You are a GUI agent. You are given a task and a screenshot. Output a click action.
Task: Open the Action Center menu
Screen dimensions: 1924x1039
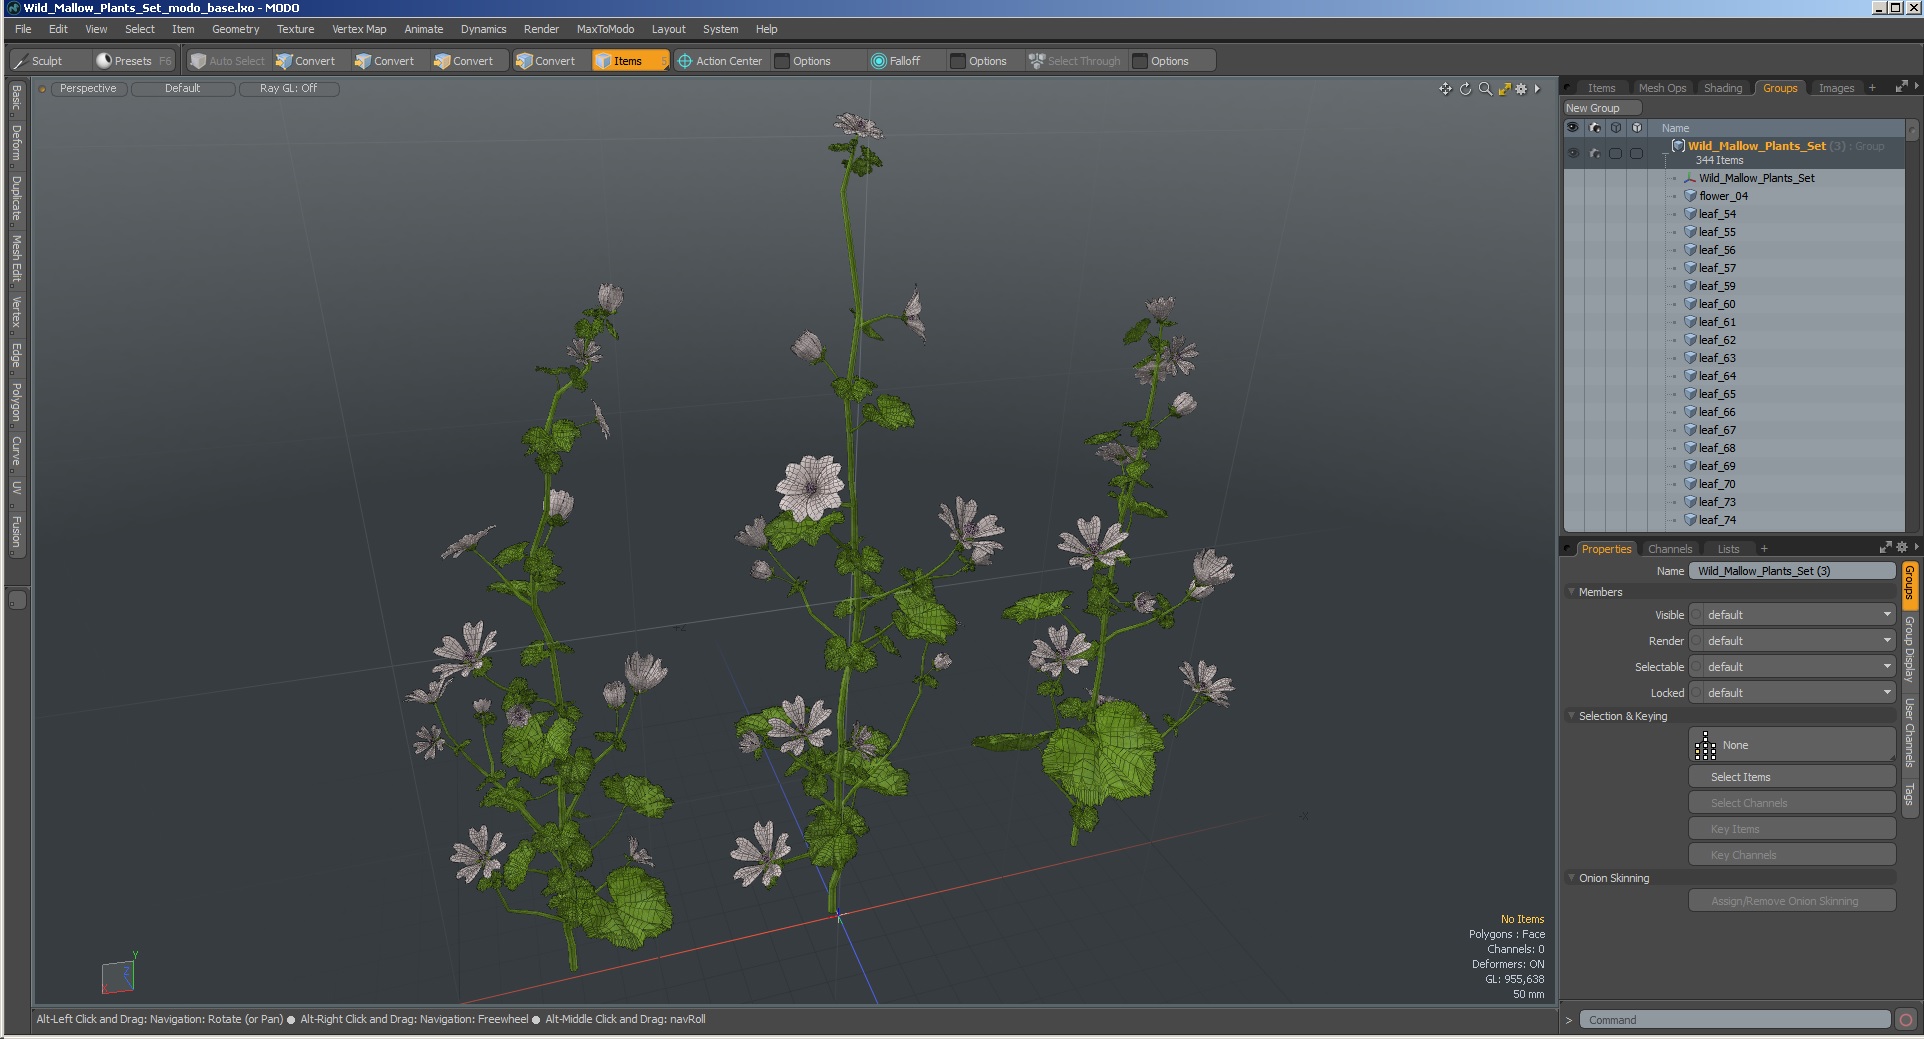(x=720, y=61)
